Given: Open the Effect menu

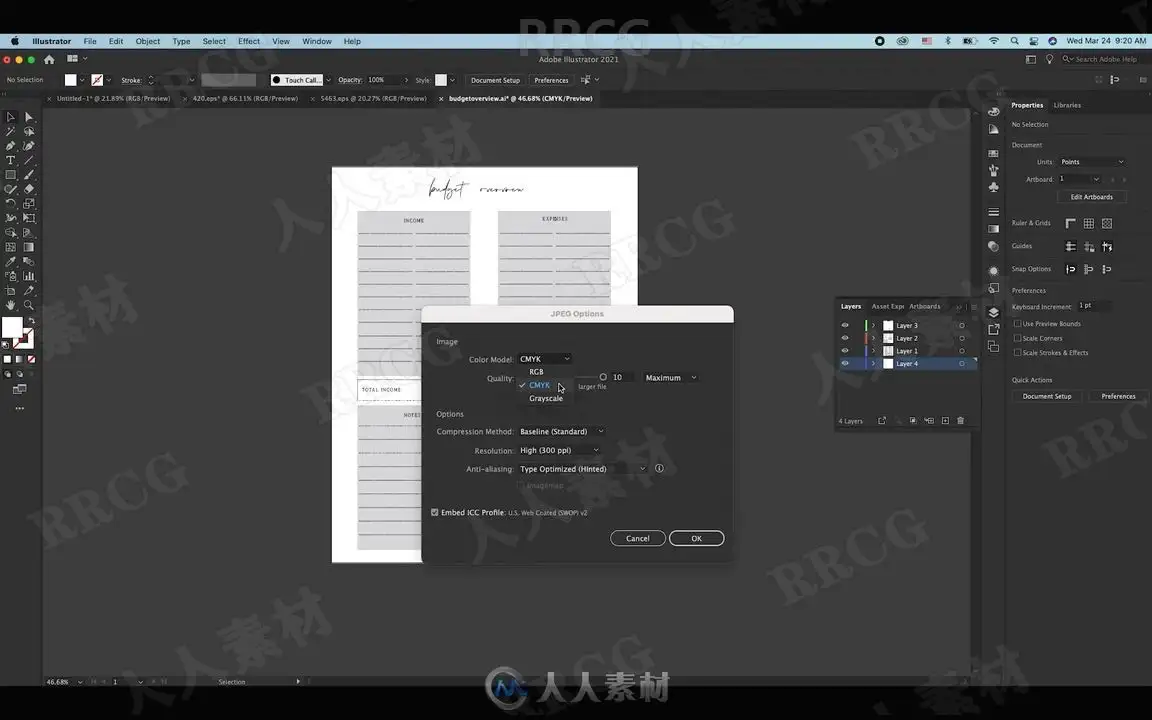Looking at the screenshot, I should click(248, 41).
